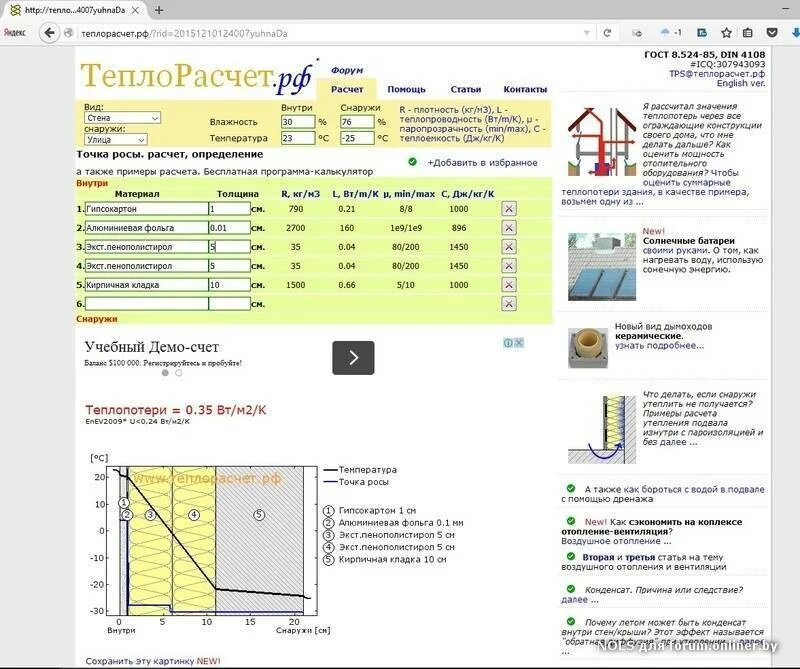Click inside humidity Внутри field showing 30
The height and width of the screenshot is (669, 800).
(298, 122)
